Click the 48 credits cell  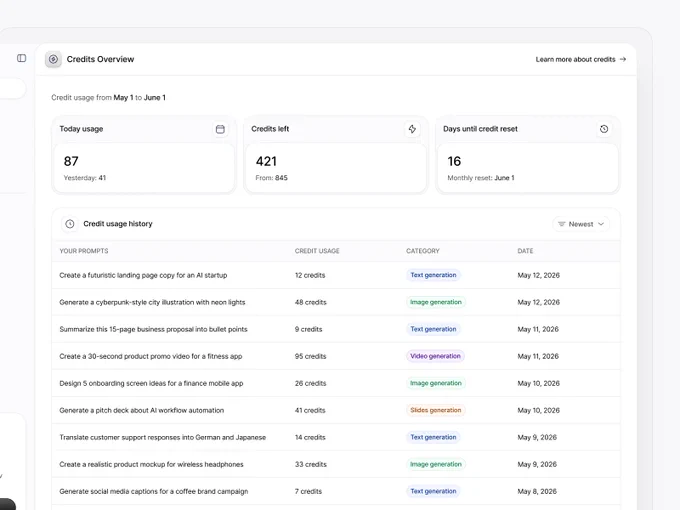pyautogui.click(x=311, y=302)
